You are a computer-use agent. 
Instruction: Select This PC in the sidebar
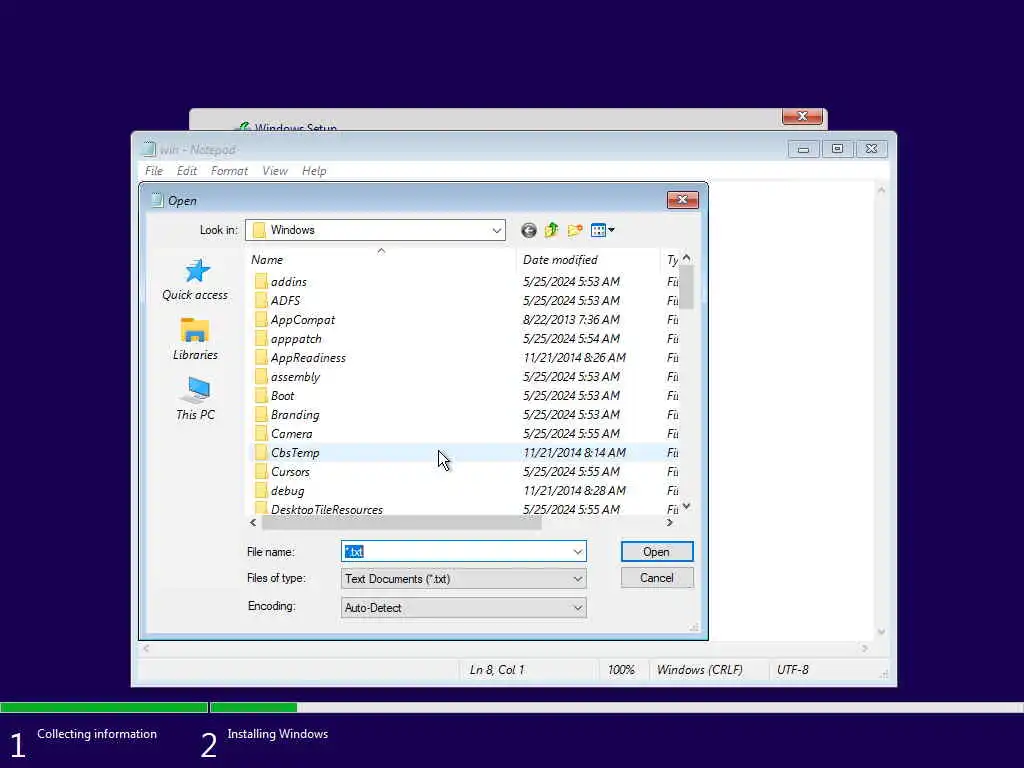click(x=195, y=398)
